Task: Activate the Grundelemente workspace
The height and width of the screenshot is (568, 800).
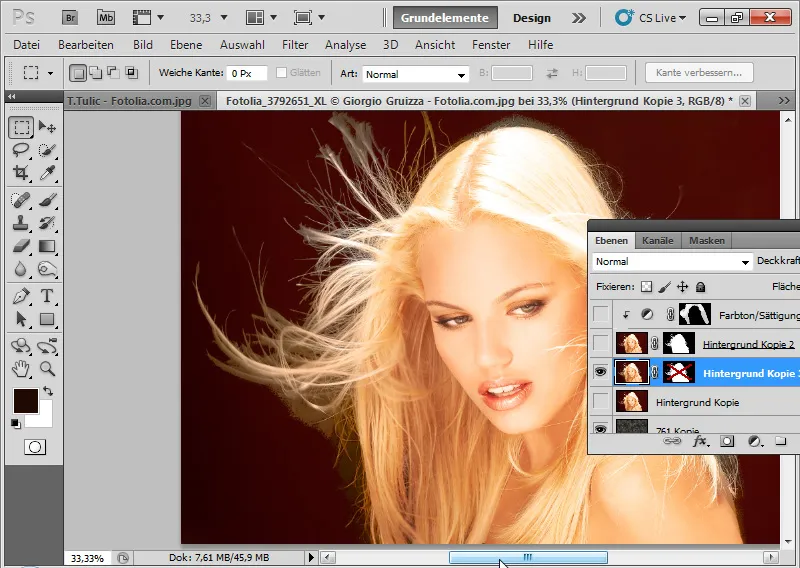Action: tap(445, 18)
